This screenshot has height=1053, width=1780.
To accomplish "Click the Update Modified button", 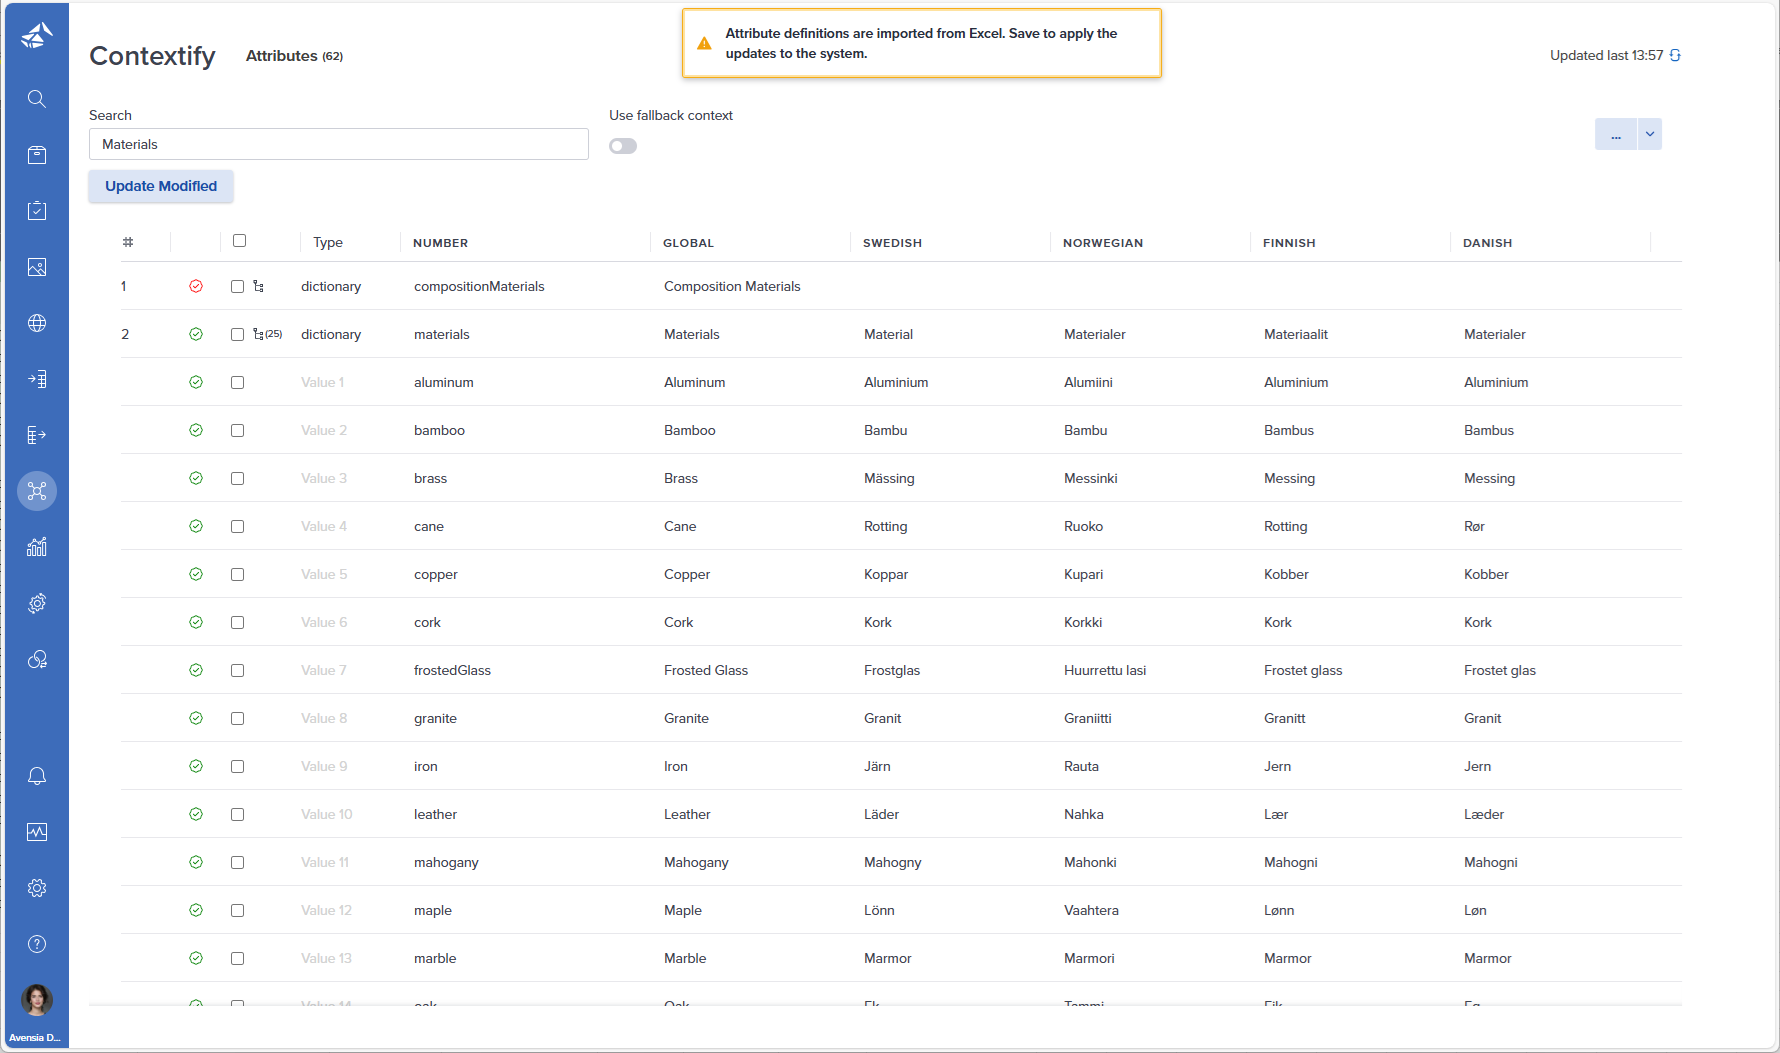I will pos(161,186).
